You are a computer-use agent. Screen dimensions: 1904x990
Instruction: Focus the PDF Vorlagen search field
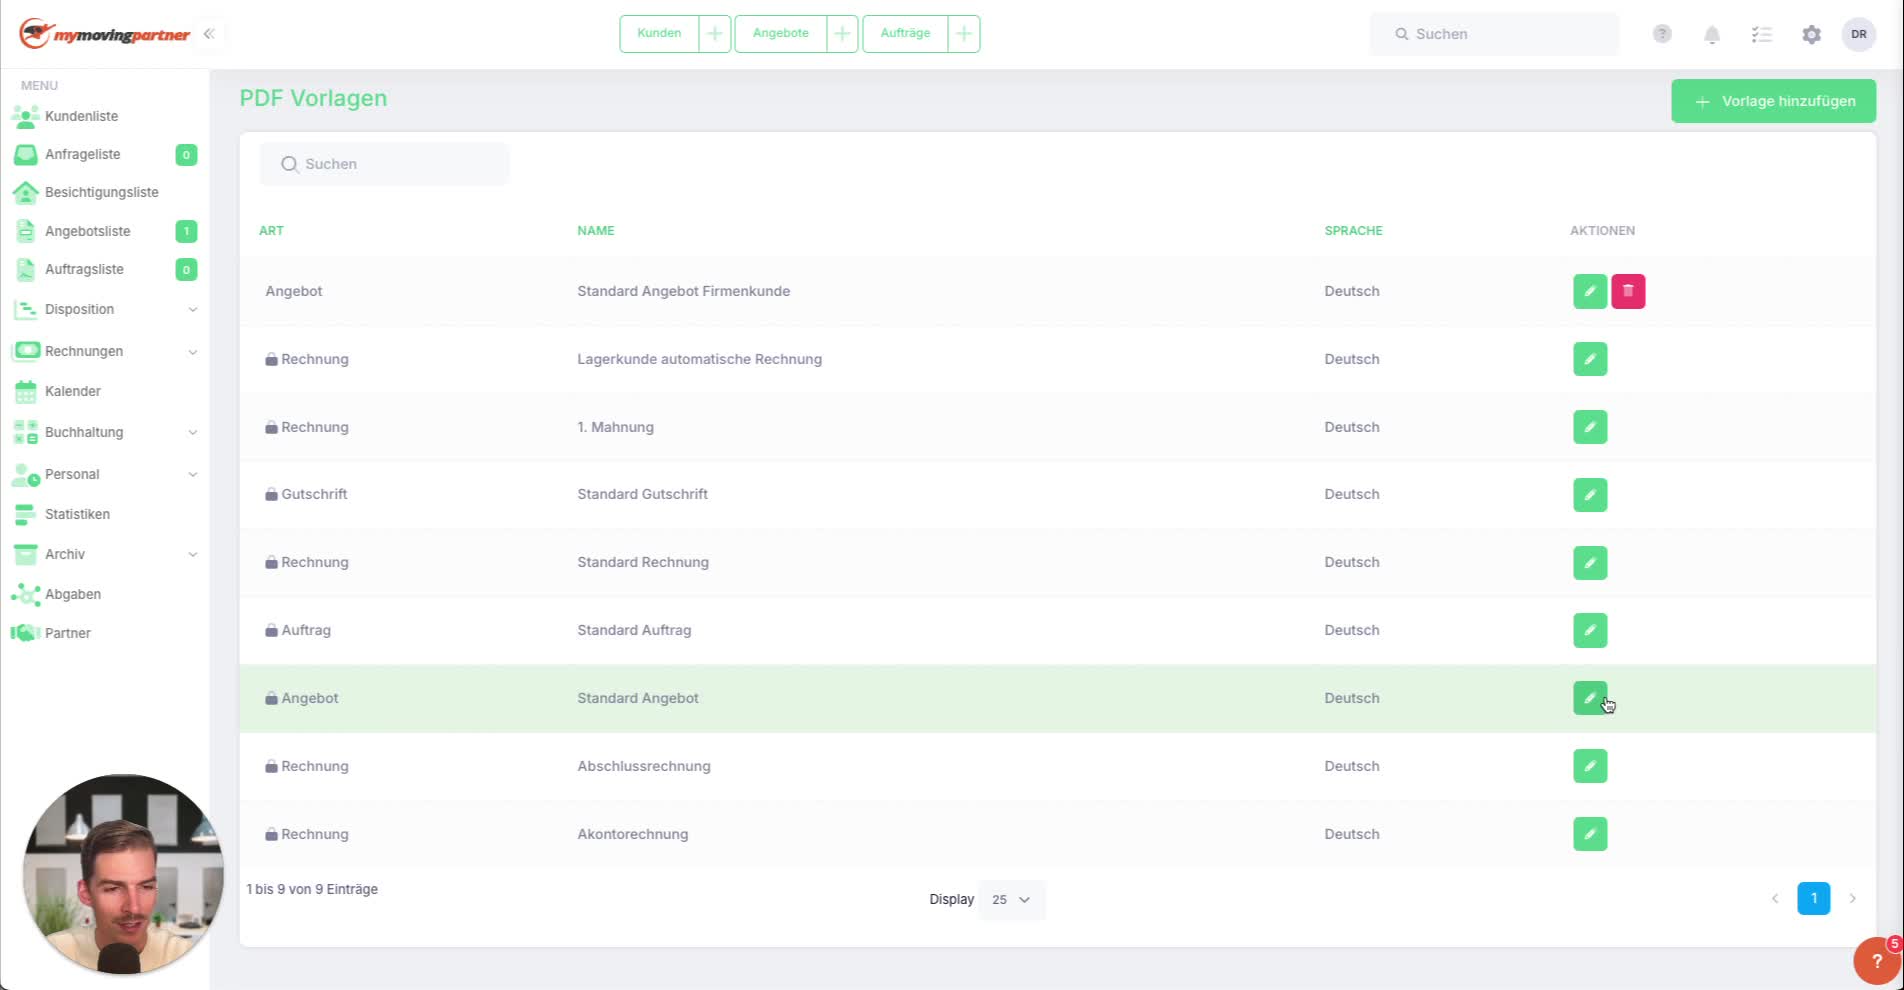pyautogui.click(x=384, y=164)
